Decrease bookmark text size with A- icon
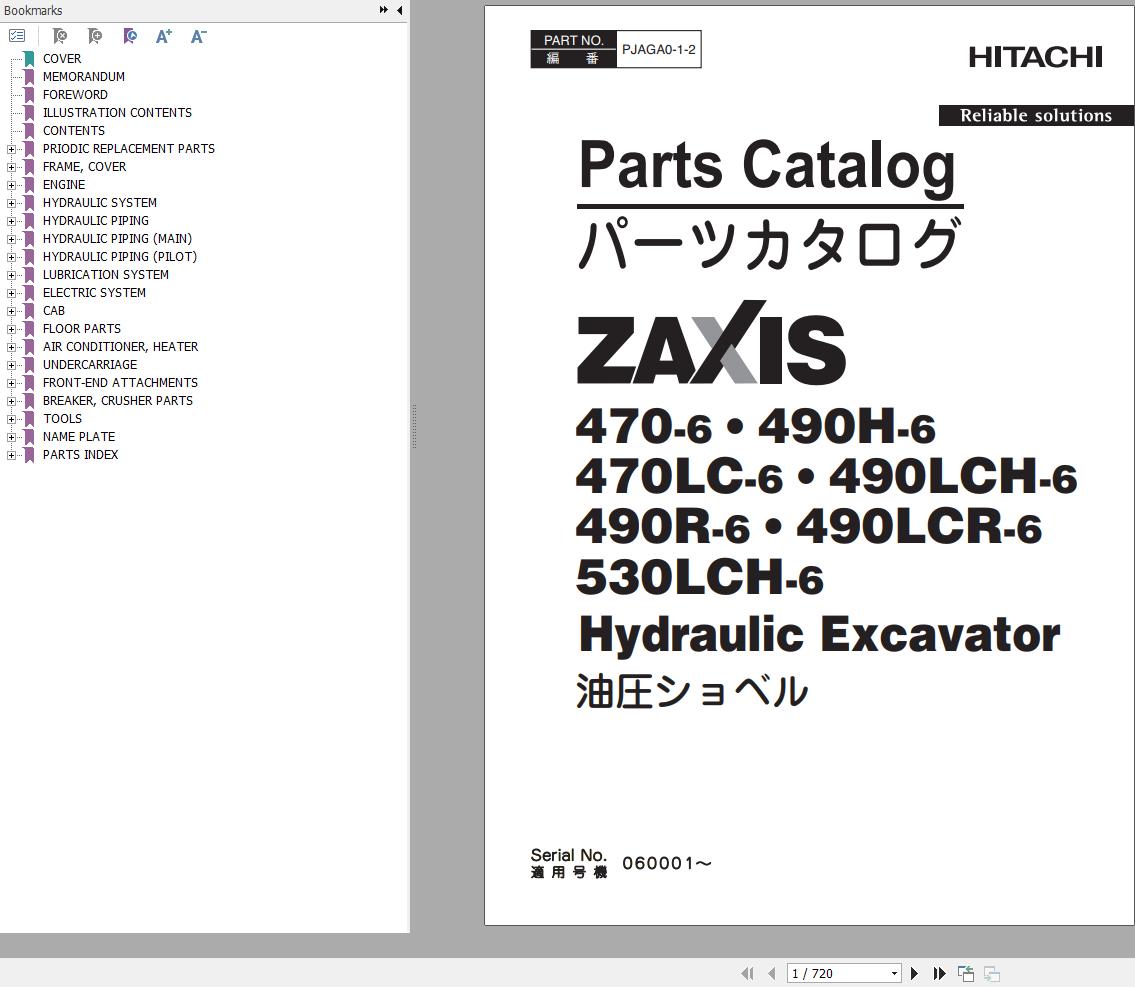Viewport: 1135px width, 987px height. coord(198,35)
